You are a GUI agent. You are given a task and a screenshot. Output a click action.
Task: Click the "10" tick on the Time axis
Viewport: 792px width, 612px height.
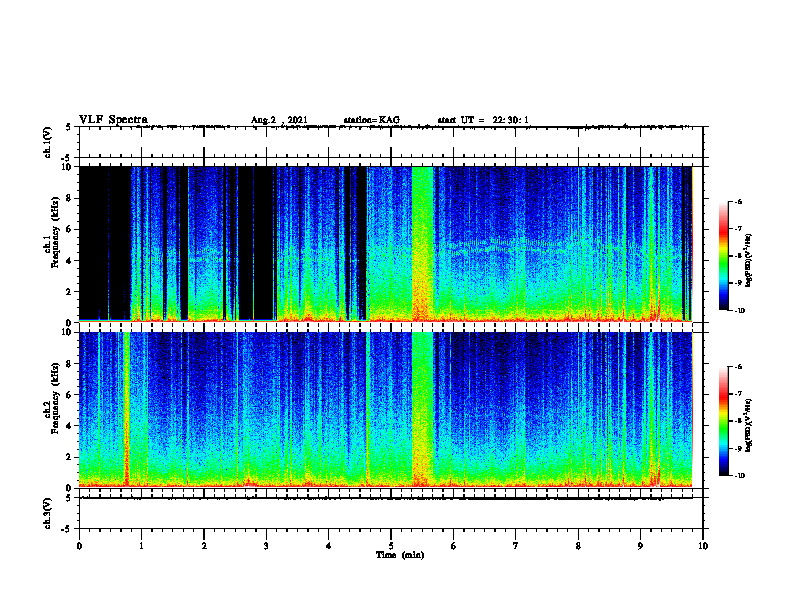click(703, 546)
